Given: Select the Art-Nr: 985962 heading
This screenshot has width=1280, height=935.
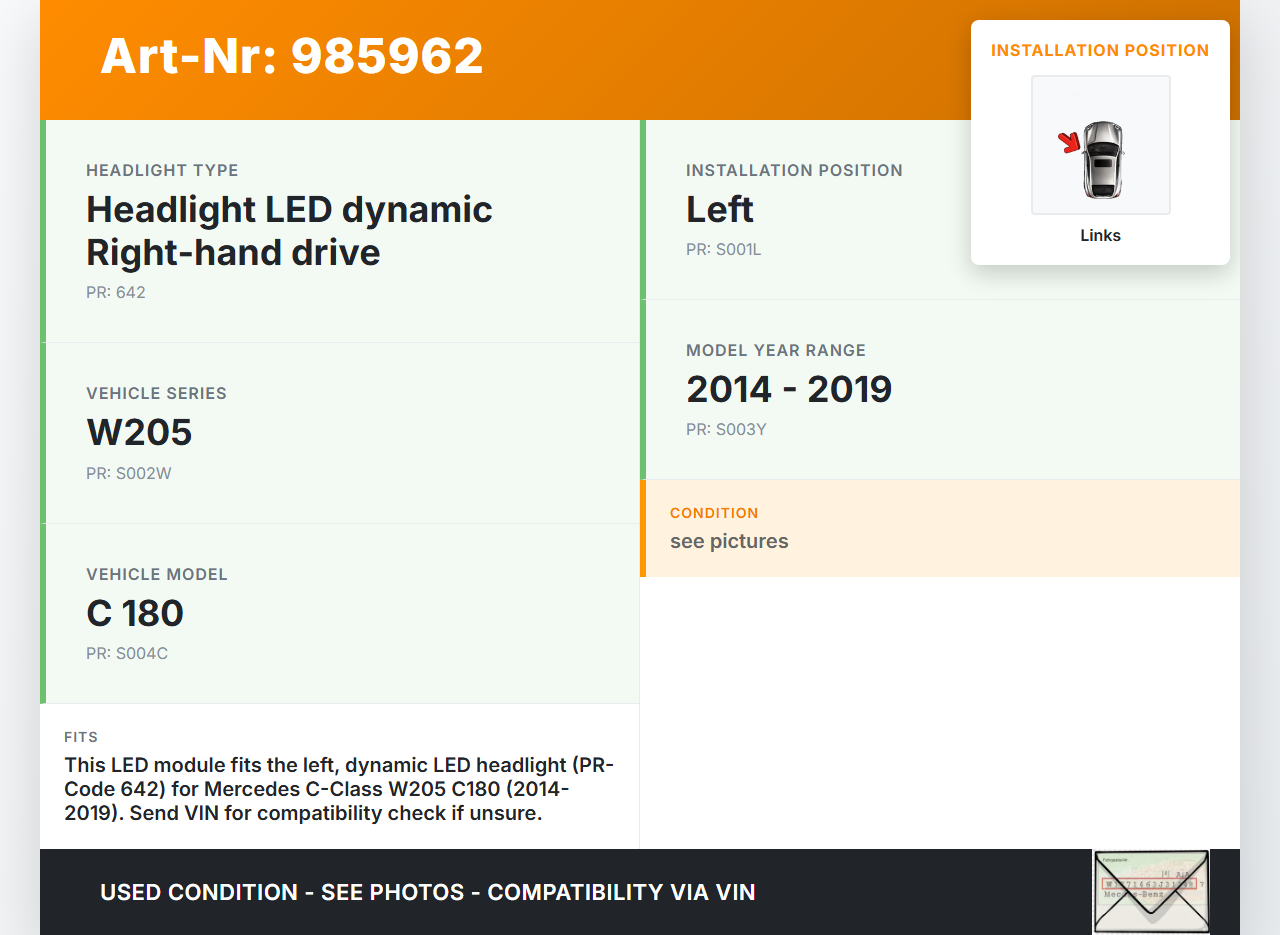Looking at the screenshot, I should [292, 56].
